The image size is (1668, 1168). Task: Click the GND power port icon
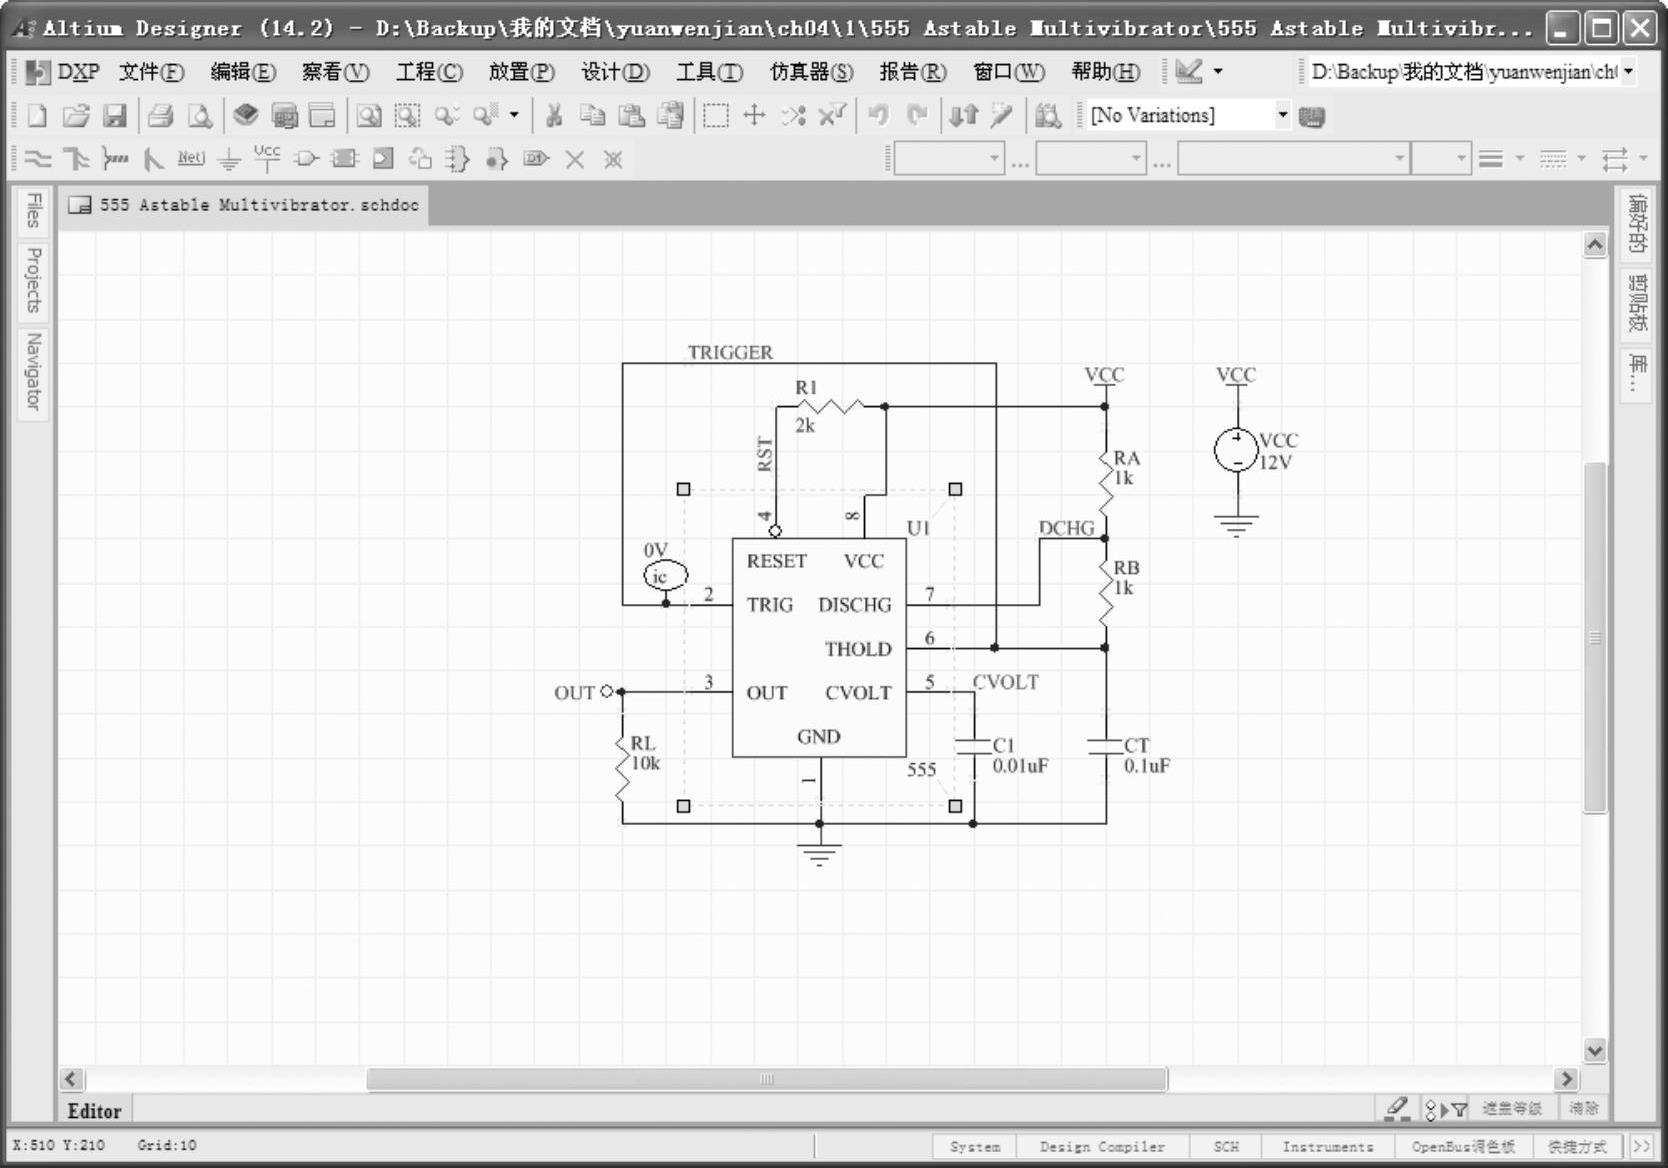point(229,159)
